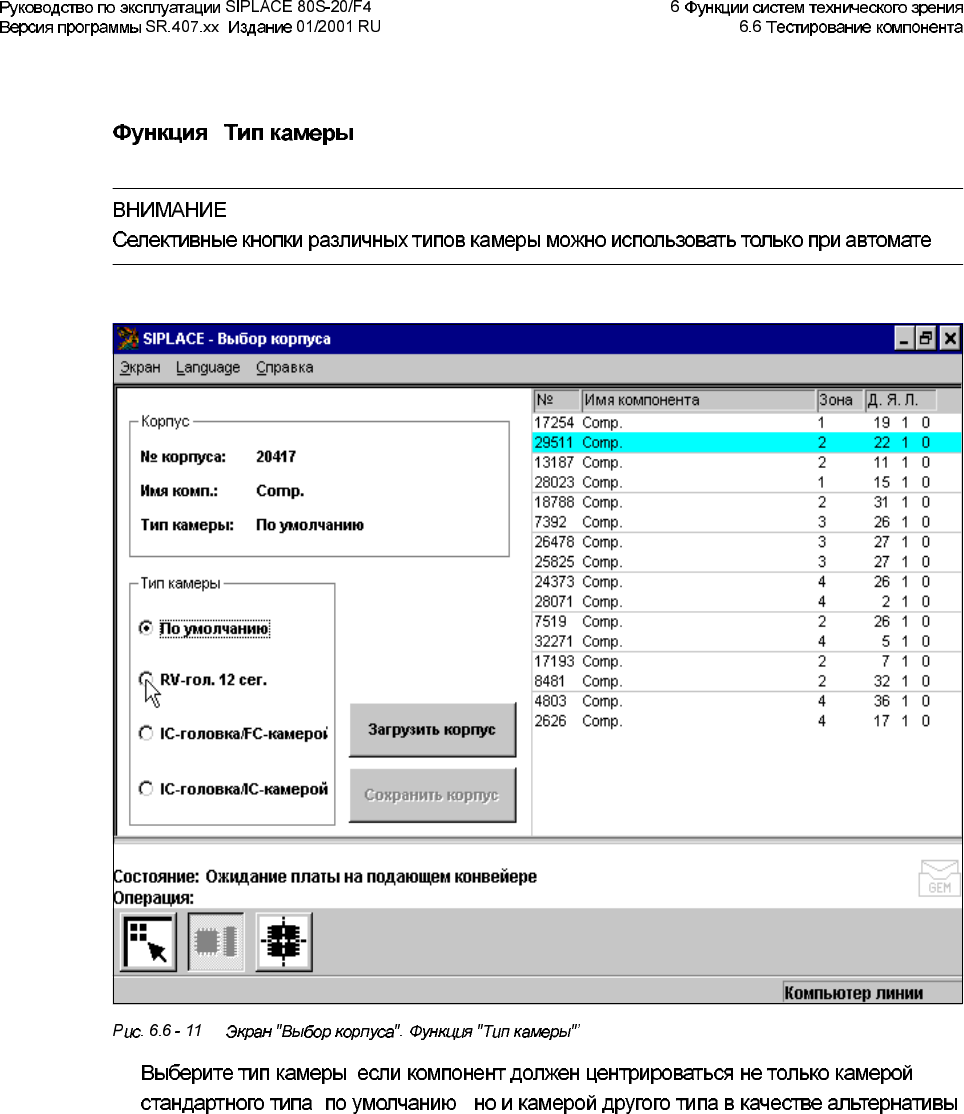Select the RV-гол. 12 сег. radio button
Viewport: 964px width, 1114px height.
tap(146, 678)
